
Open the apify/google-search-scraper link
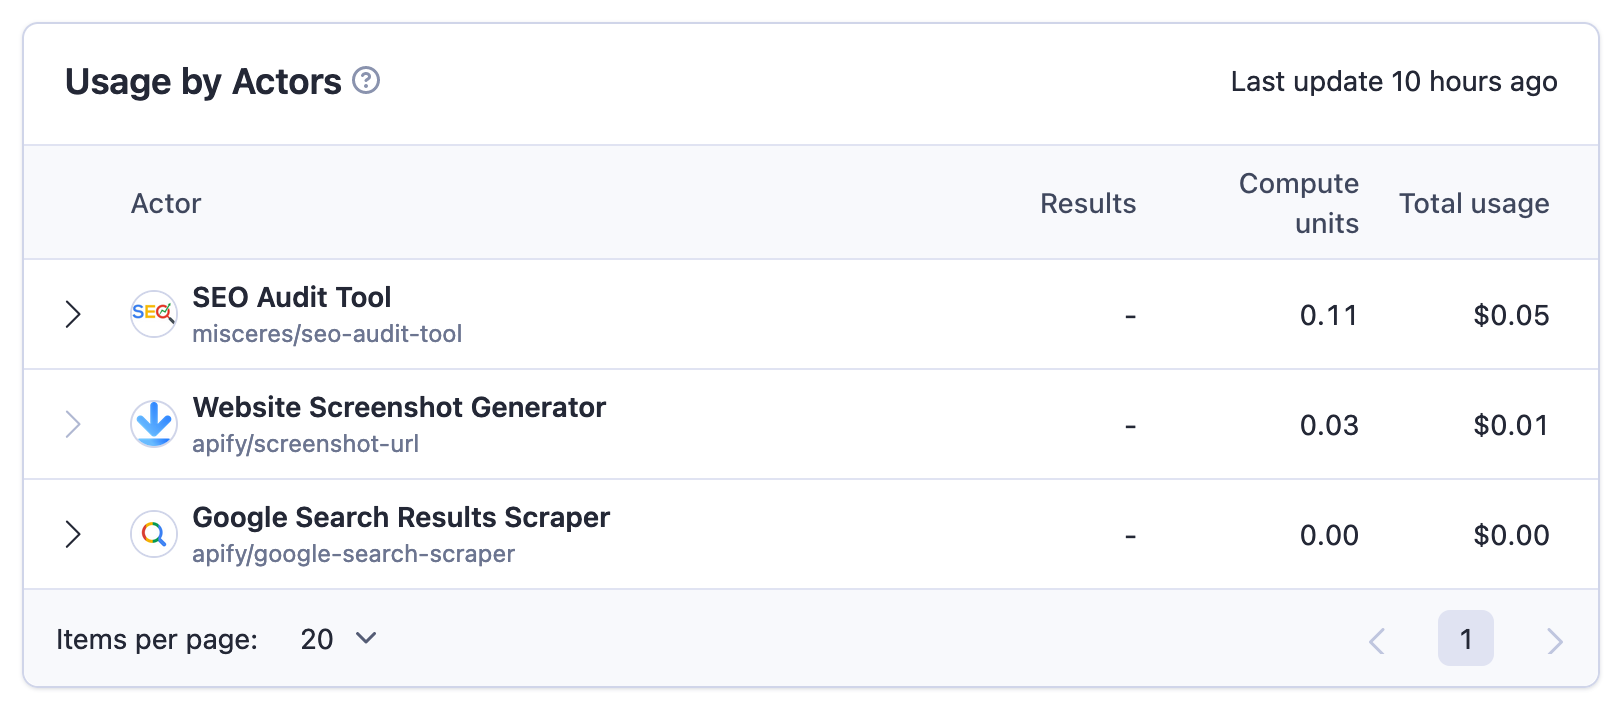353,553
